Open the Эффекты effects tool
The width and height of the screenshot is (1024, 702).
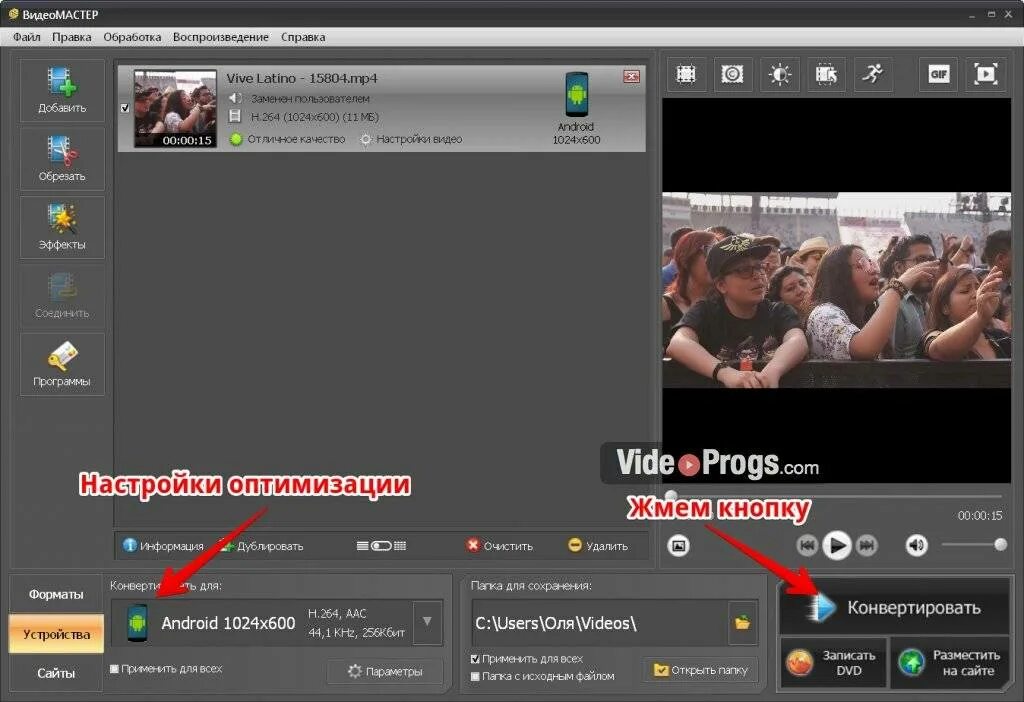point(62,227)
